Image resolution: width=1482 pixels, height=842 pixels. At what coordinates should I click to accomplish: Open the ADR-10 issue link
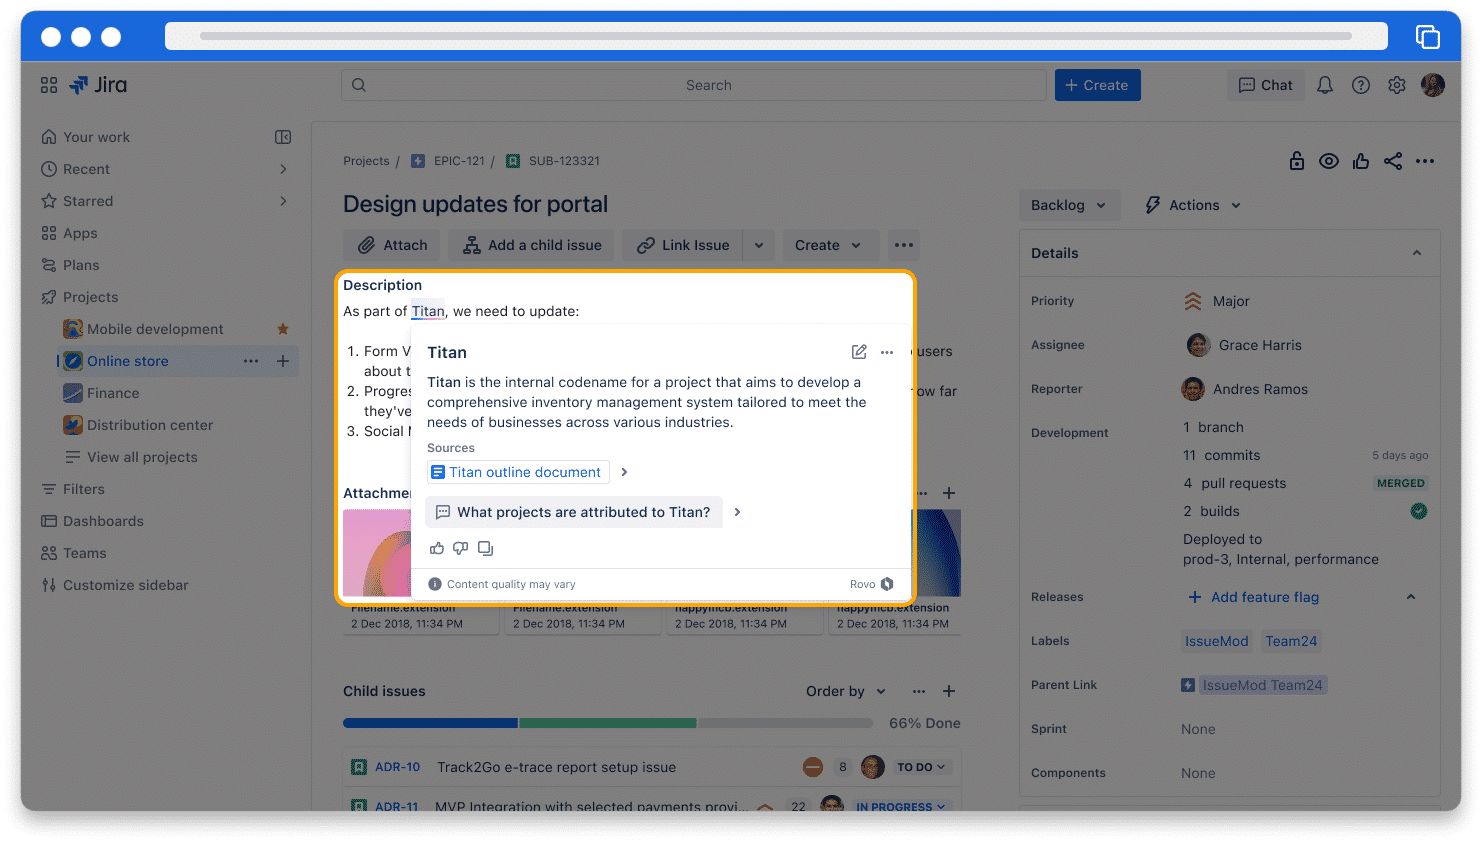[397, 767]
